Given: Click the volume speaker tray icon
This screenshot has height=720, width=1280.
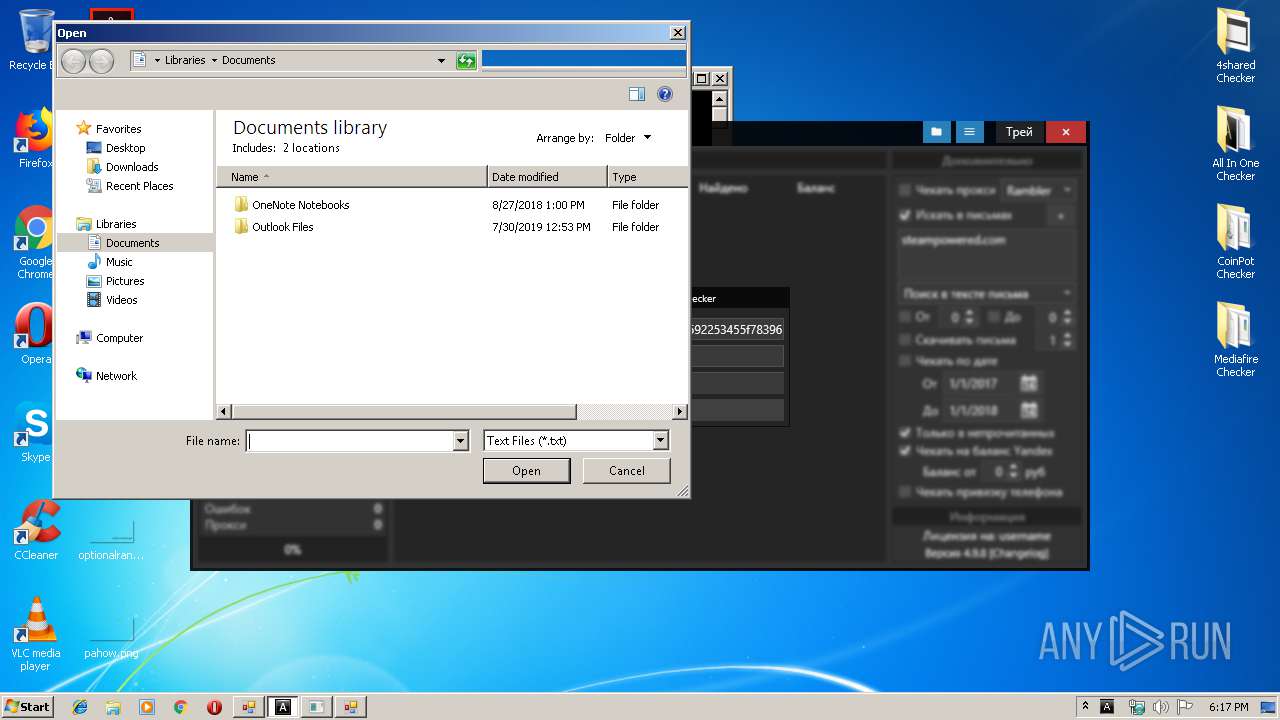Looking at the screenshot, I should (x=1161, y=707).
